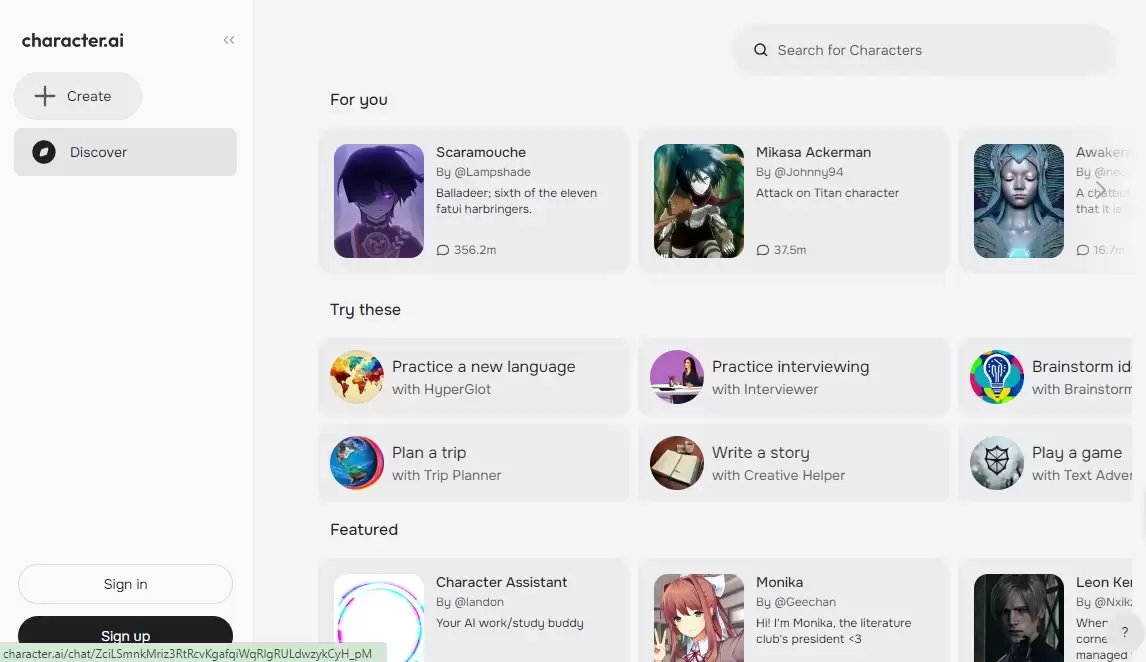Click the plus icon in Create button
The width and height of the screenshot is (1146, 662).
(45, 96)
